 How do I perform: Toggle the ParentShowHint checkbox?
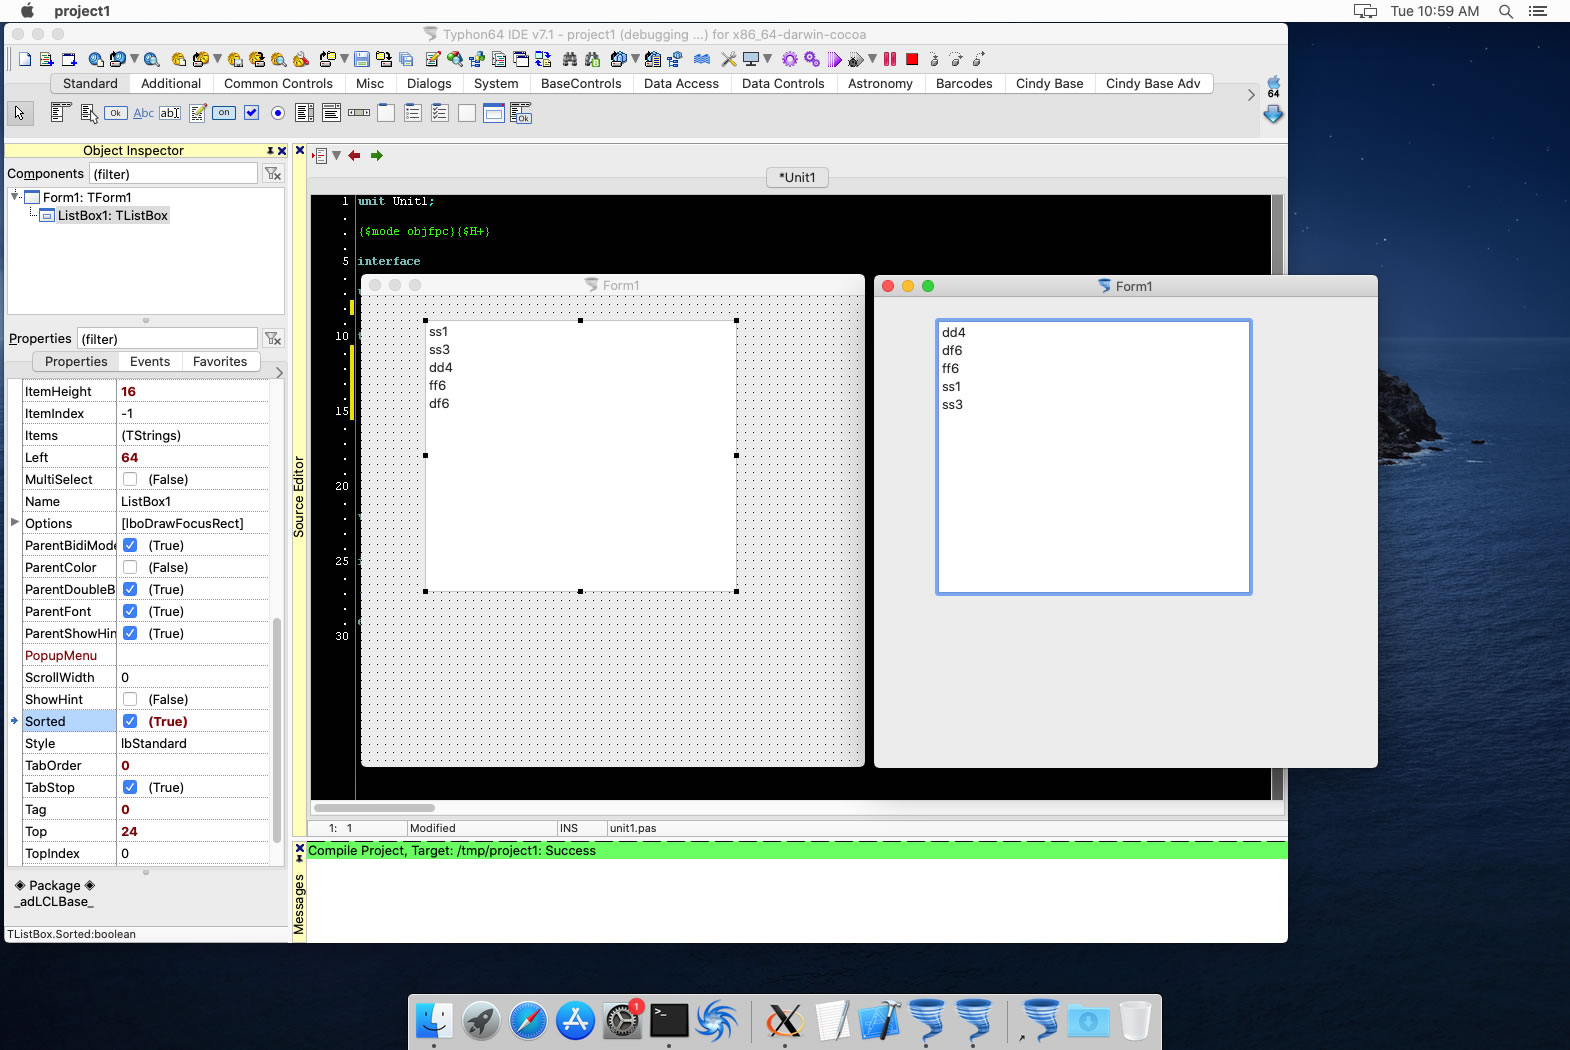[130, 633]
